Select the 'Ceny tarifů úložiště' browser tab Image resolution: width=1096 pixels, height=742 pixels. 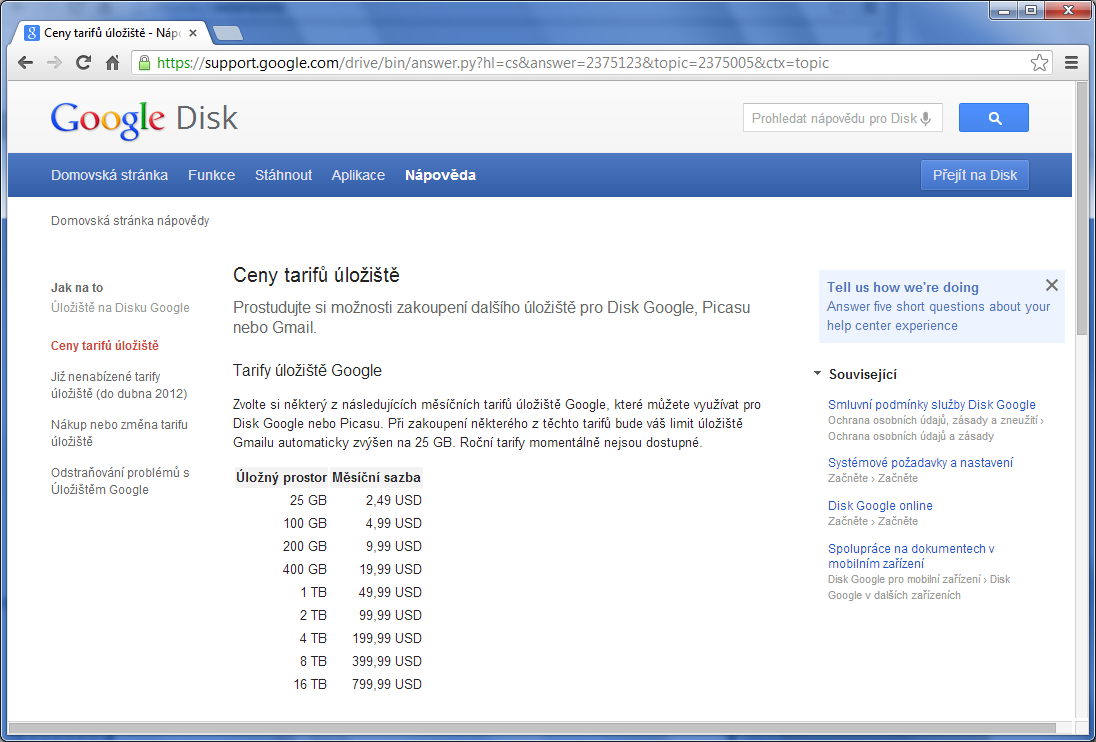pyautogui.click(x=112, y=33)
